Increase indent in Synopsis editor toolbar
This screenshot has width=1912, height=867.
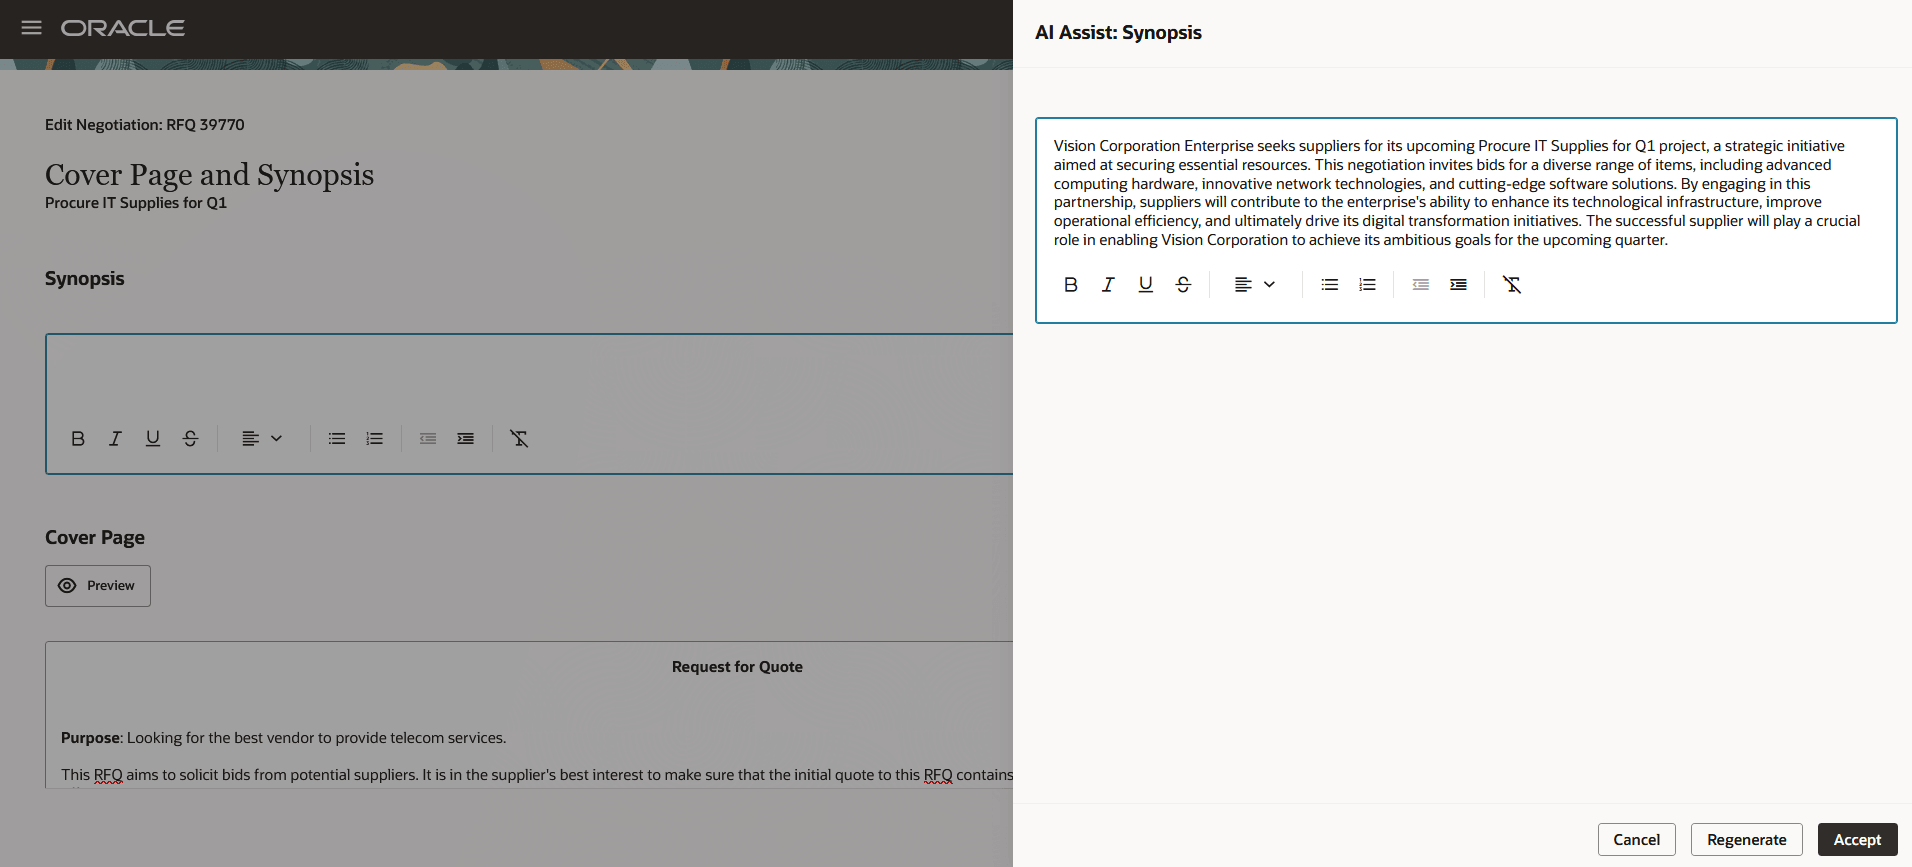click(466, 438)
